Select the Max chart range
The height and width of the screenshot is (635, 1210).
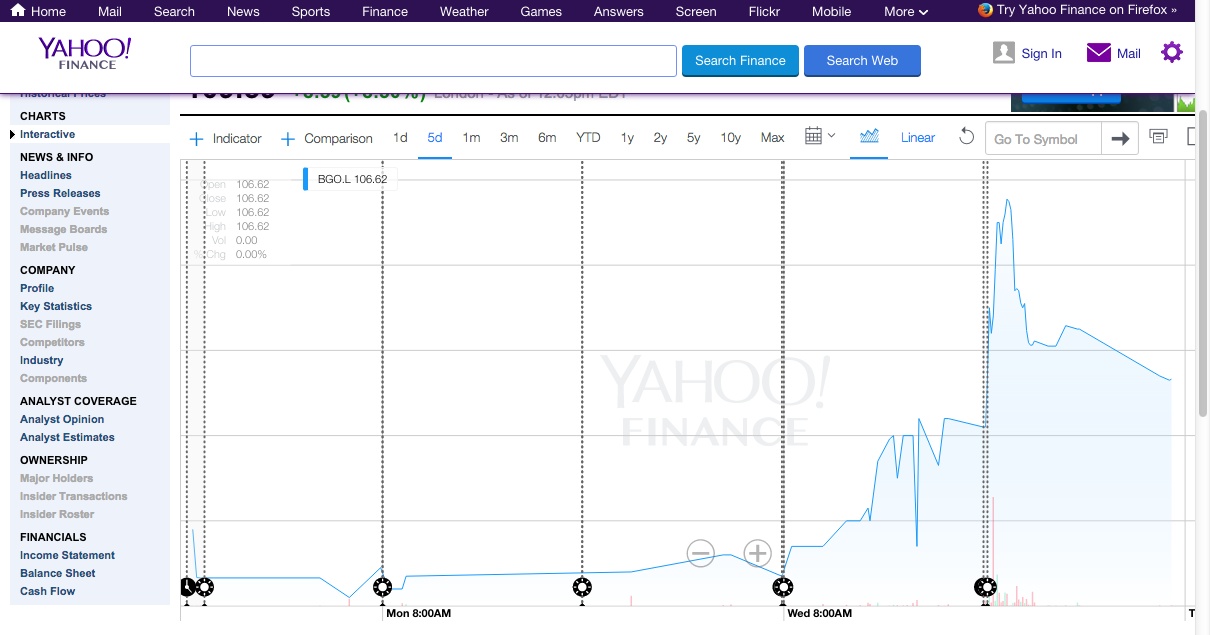tap(772, 138)
